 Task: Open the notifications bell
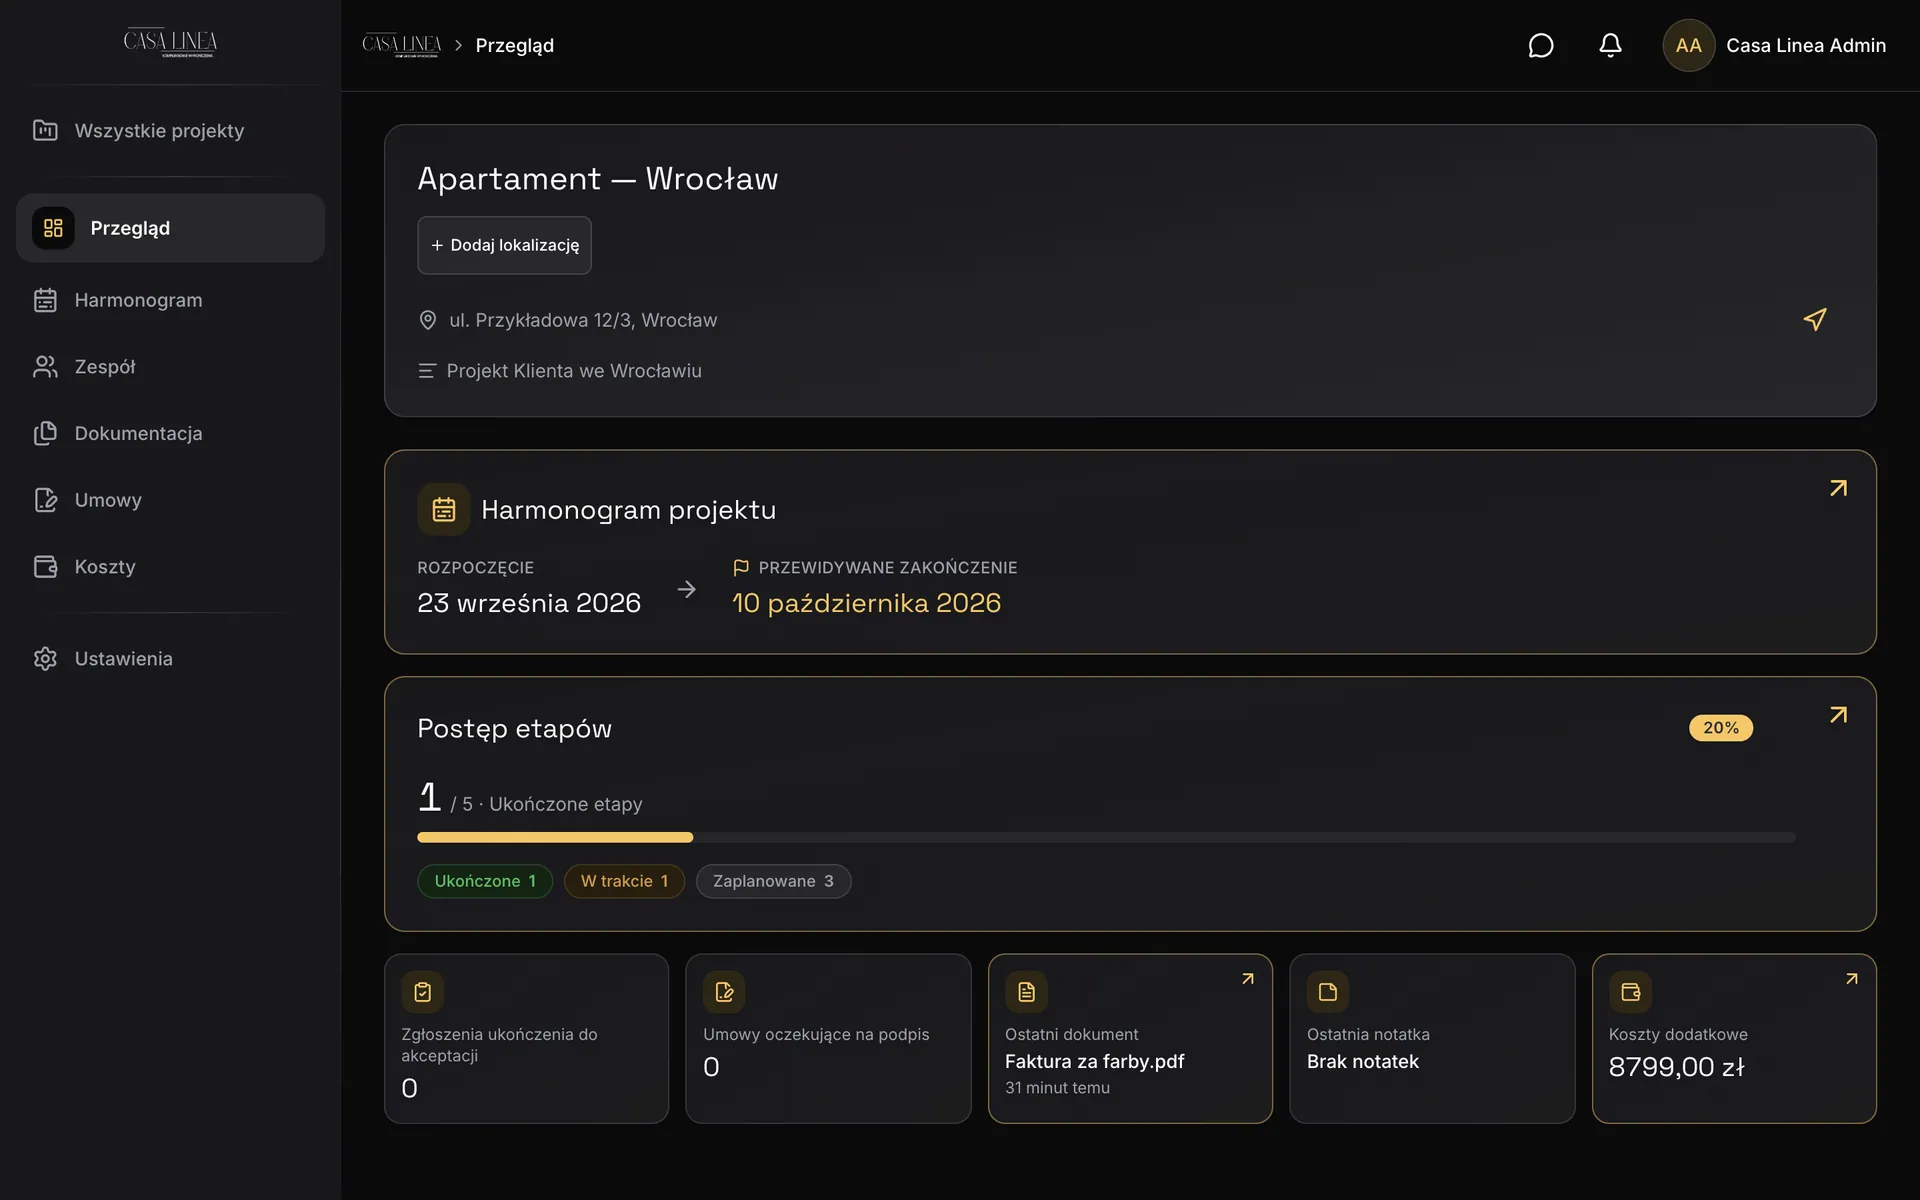click(x=1610, y=45)
